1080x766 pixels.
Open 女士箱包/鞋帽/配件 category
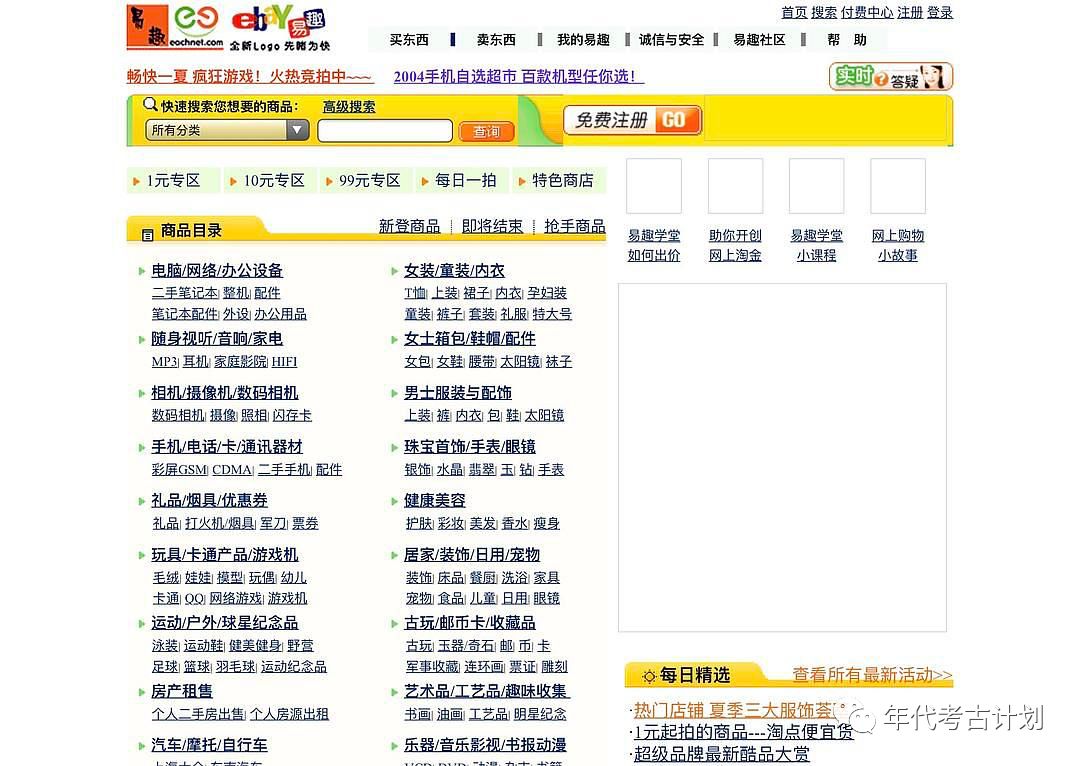pos(470,339)
